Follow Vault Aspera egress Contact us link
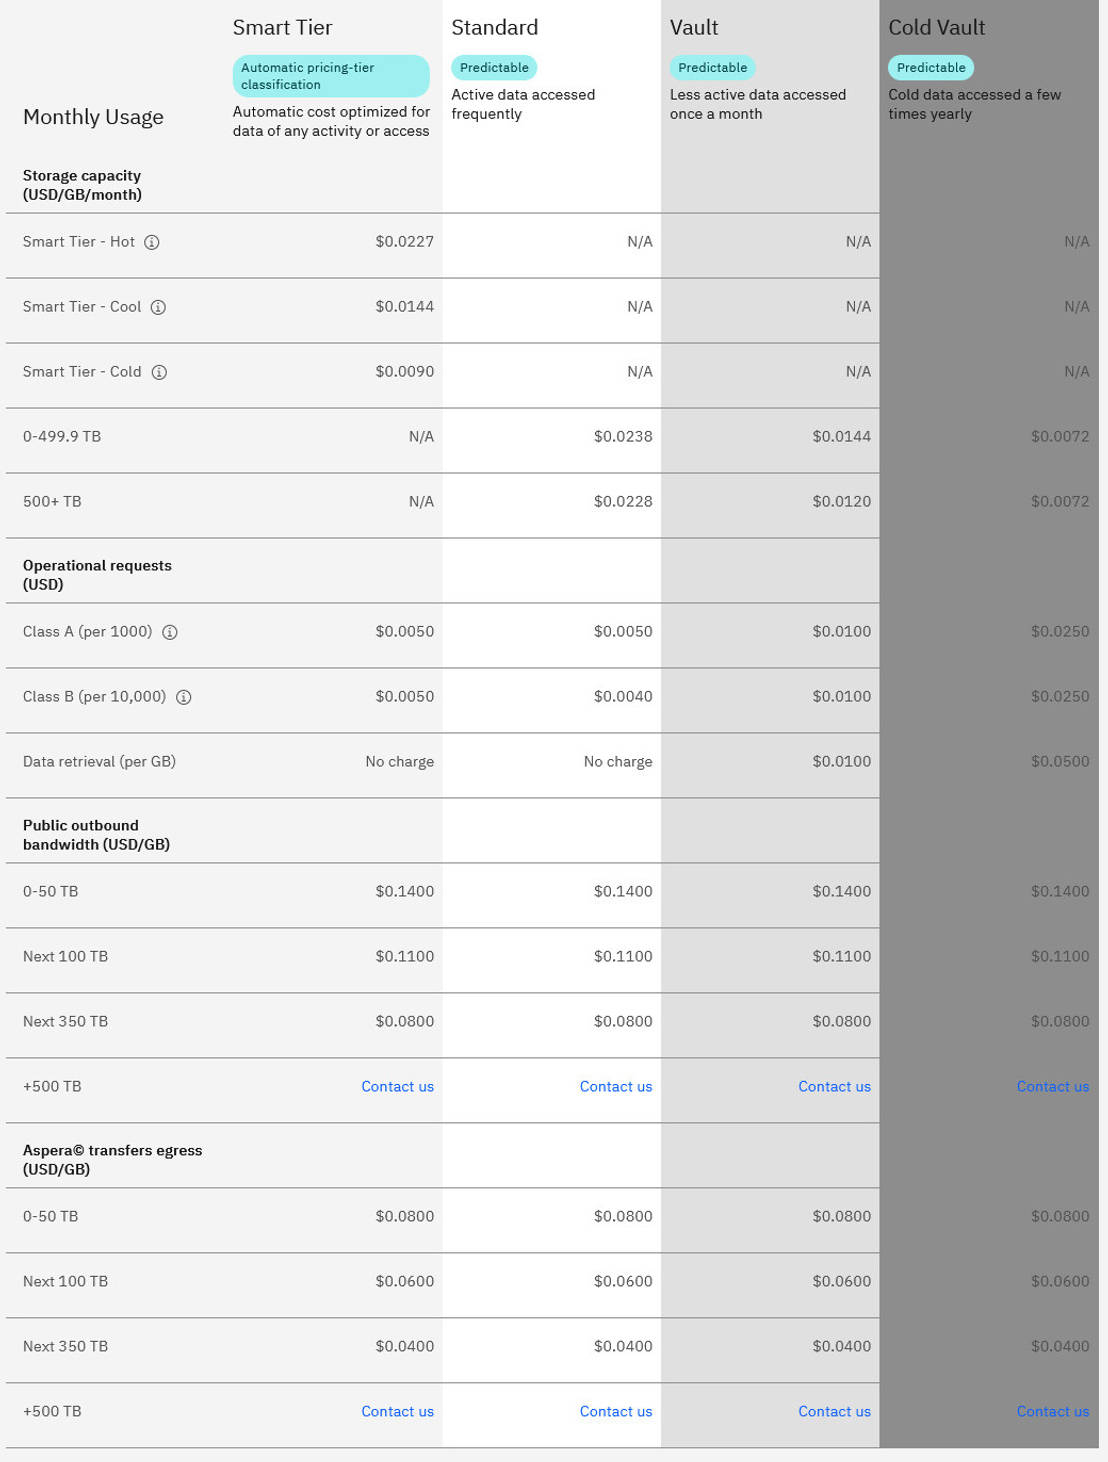 click(834, 1411)
